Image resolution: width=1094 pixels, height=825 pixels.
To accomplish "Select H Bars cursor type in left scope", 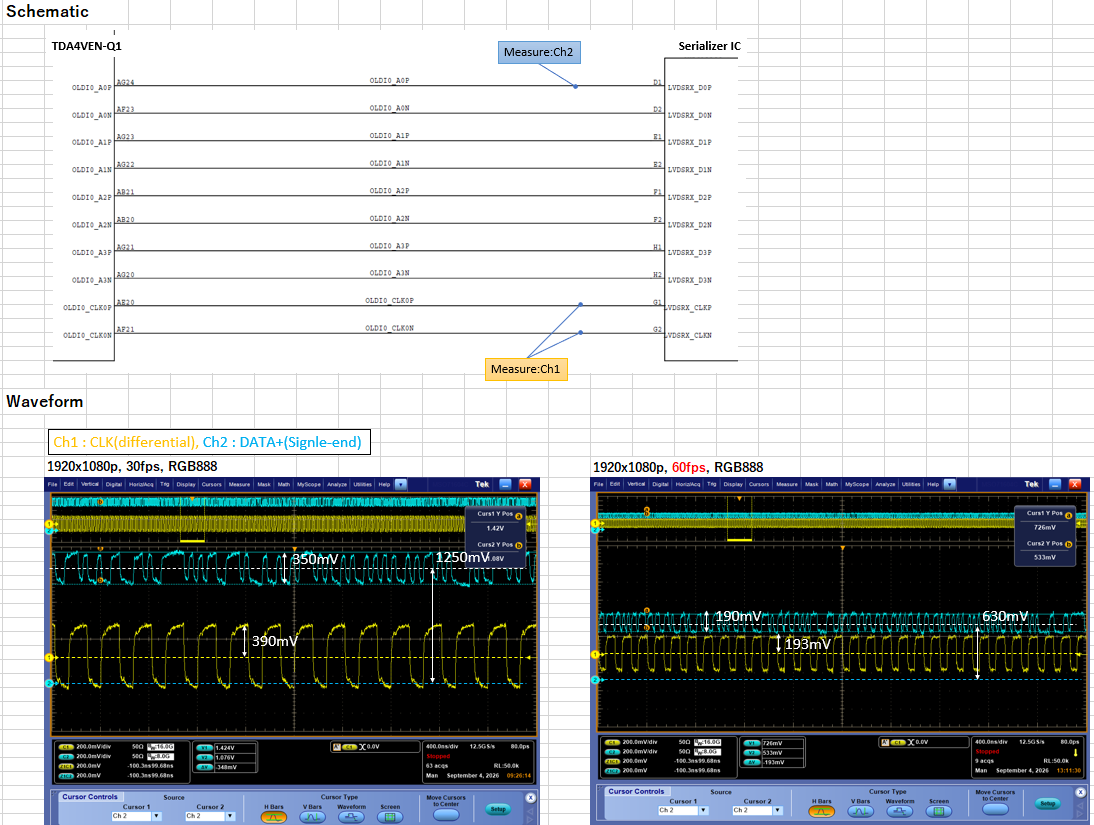I will (274, 817).
